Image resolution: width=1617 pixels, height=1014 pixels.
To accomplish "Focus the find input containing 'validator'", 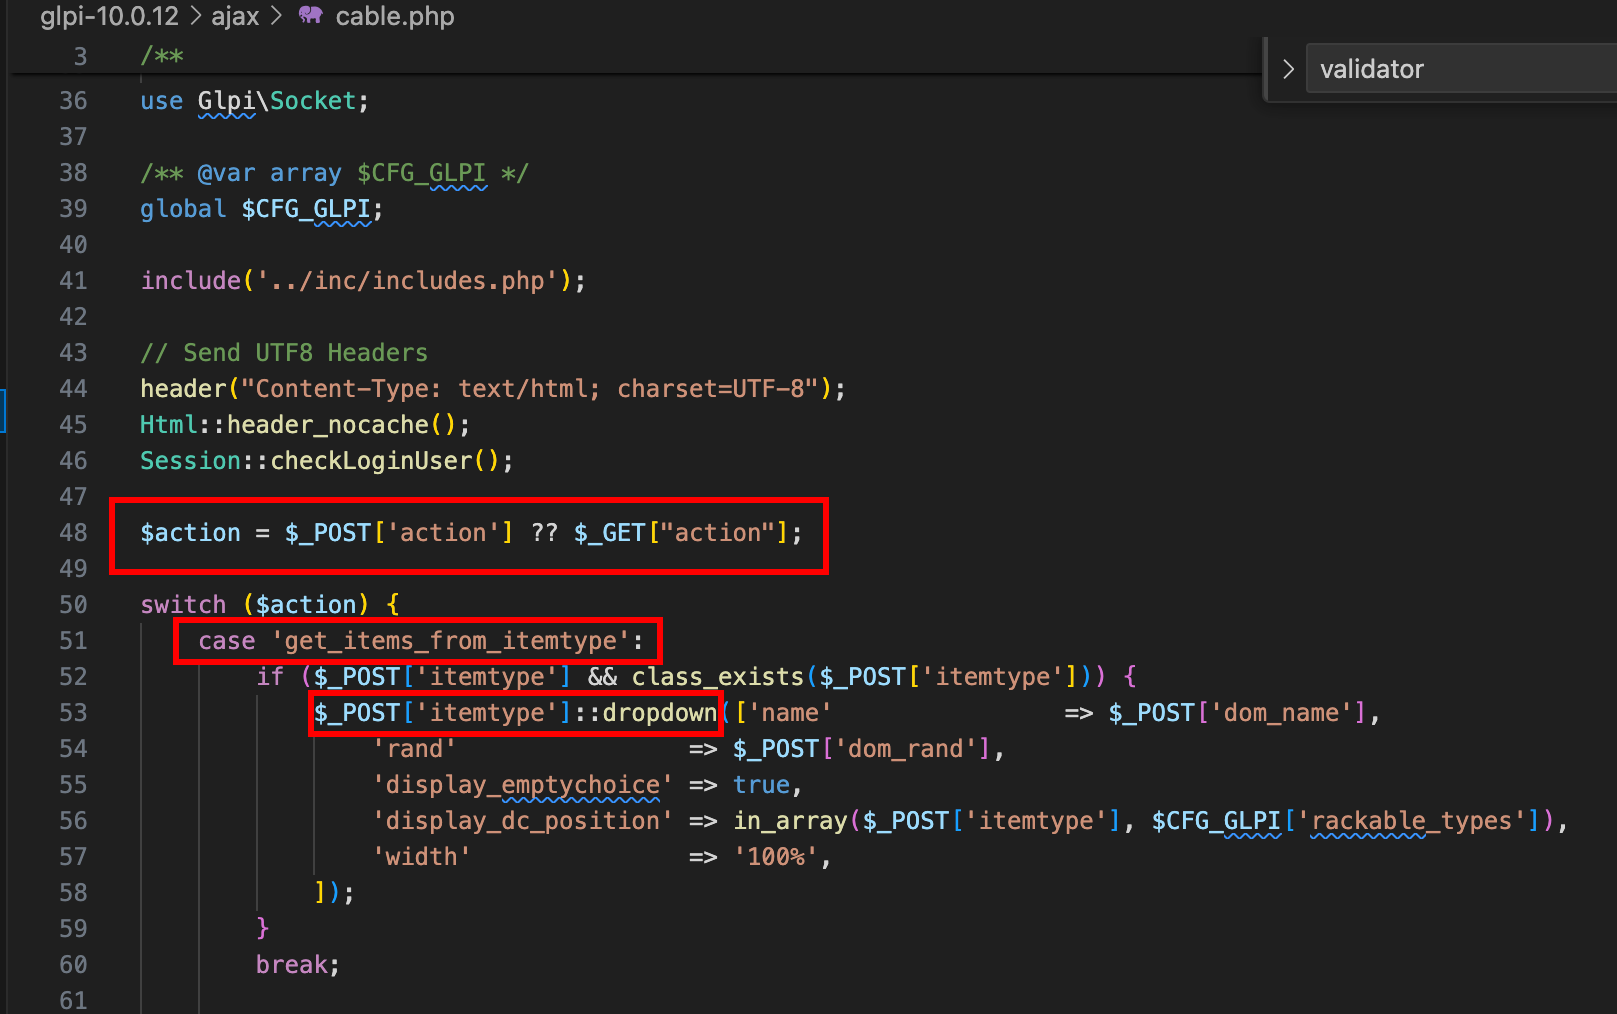I will [1461, 69].
